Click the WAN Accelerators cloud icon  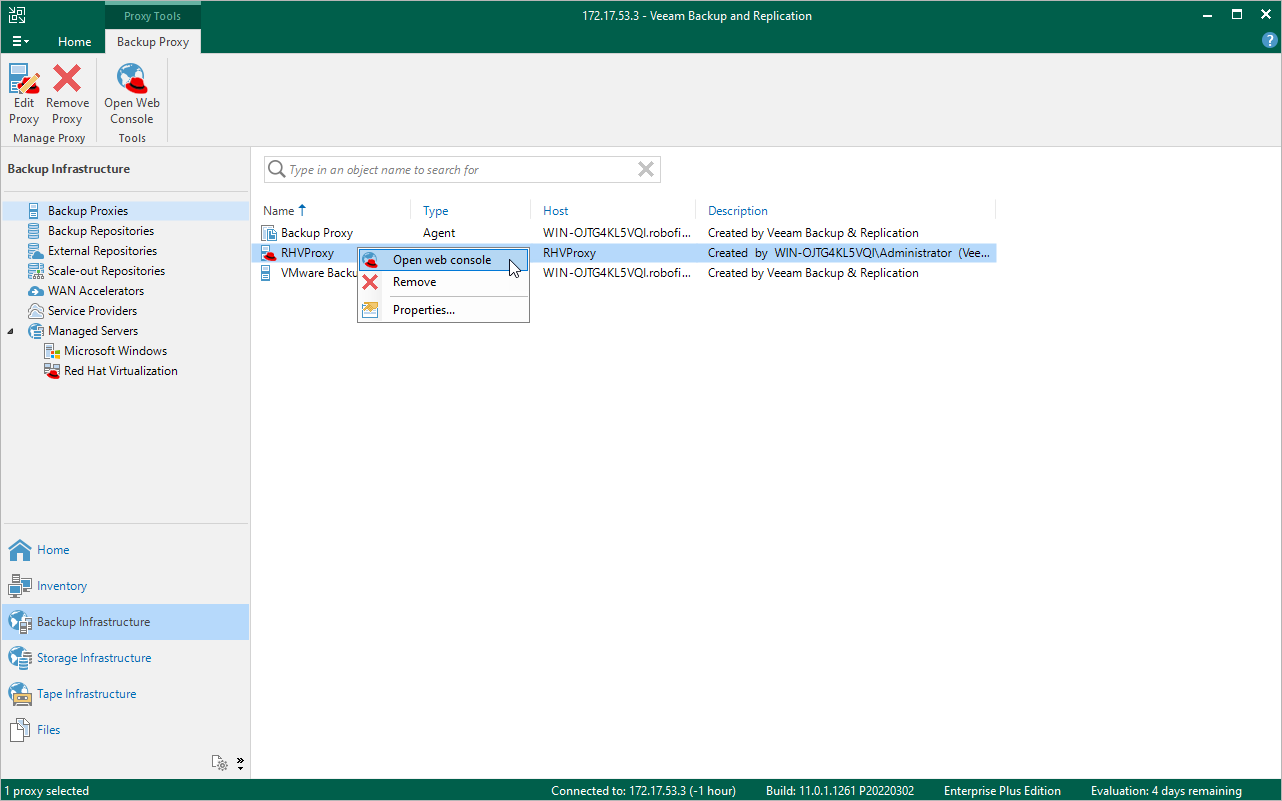[x=34, y=291]
